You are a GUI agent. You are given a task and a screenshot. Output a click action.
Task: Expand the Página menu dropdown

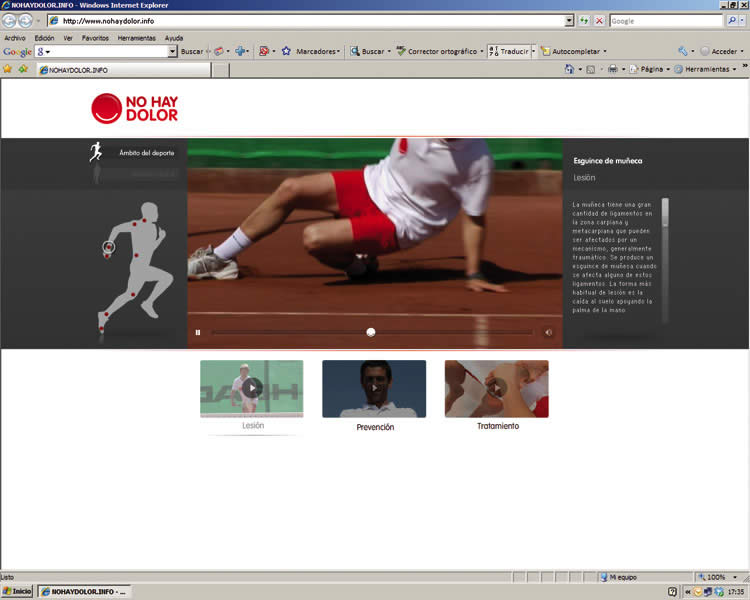click(668, 69)
